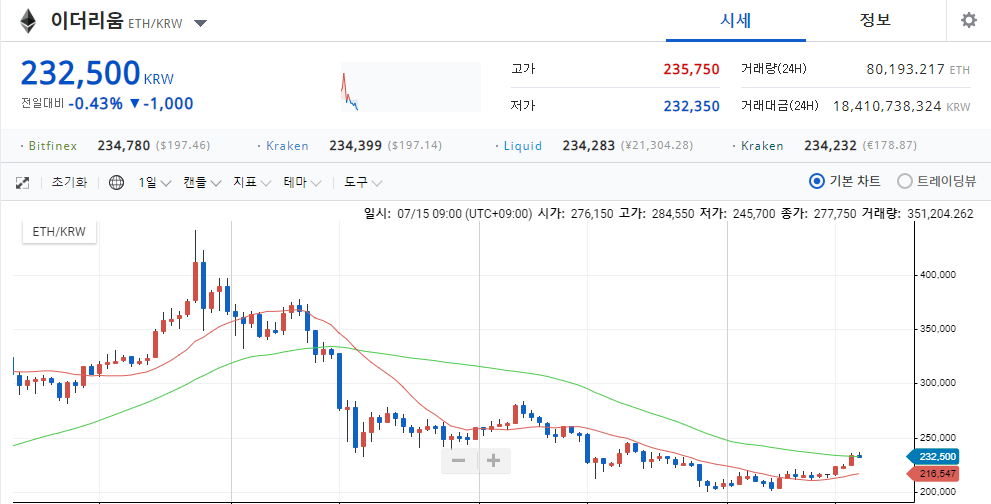Image resolution: width=991 pixels, height=504 pixels.
Task: Click the 전일대비 change -0.43%
Action: pos(95,104)
